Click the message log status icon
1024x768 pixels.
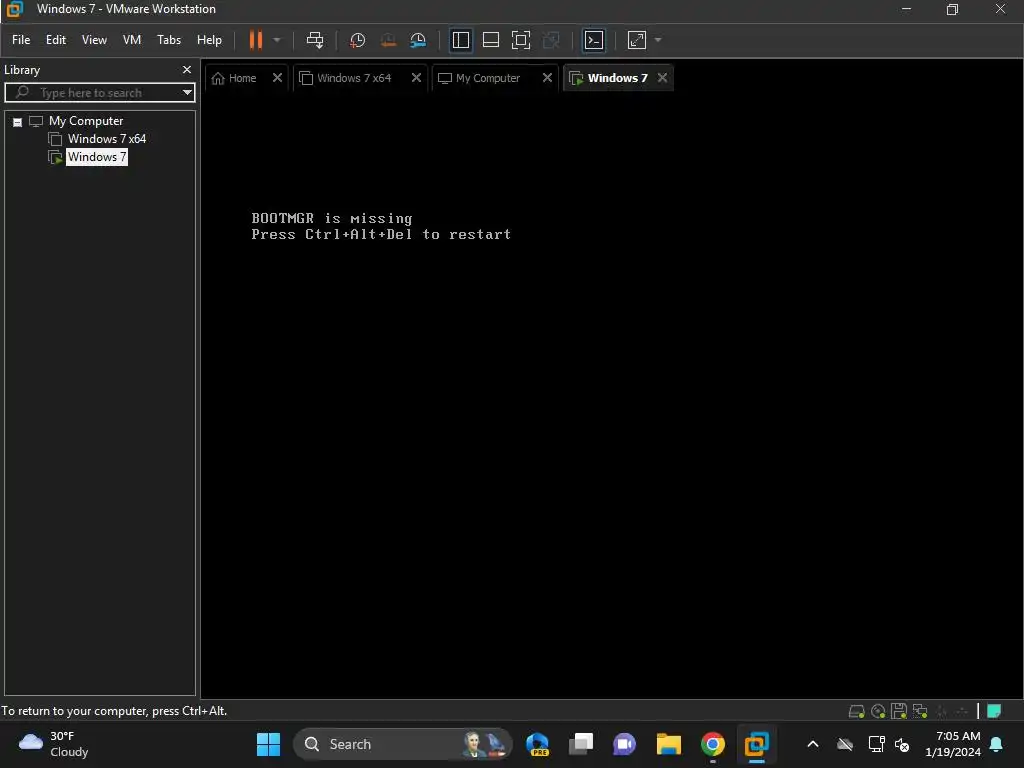pyautogui.click(x=994, y=711)
